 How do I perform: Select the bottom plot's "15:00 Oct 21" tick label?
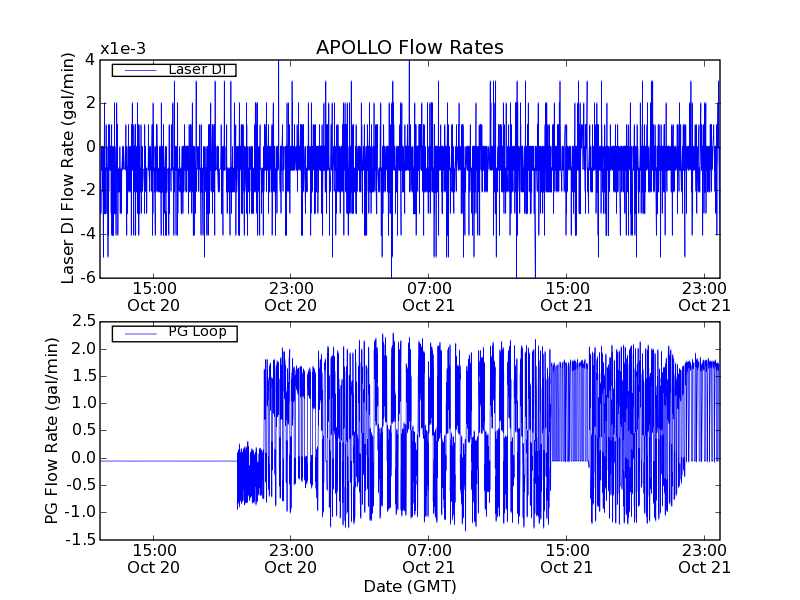[x=567, y=558]
